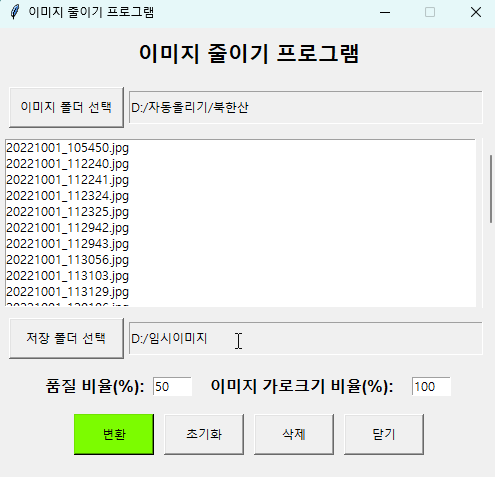The width and height of the screenshot is (495, 477).
Task: Focus the save folder path field D:/임시이미지
Action: [306, 338]
